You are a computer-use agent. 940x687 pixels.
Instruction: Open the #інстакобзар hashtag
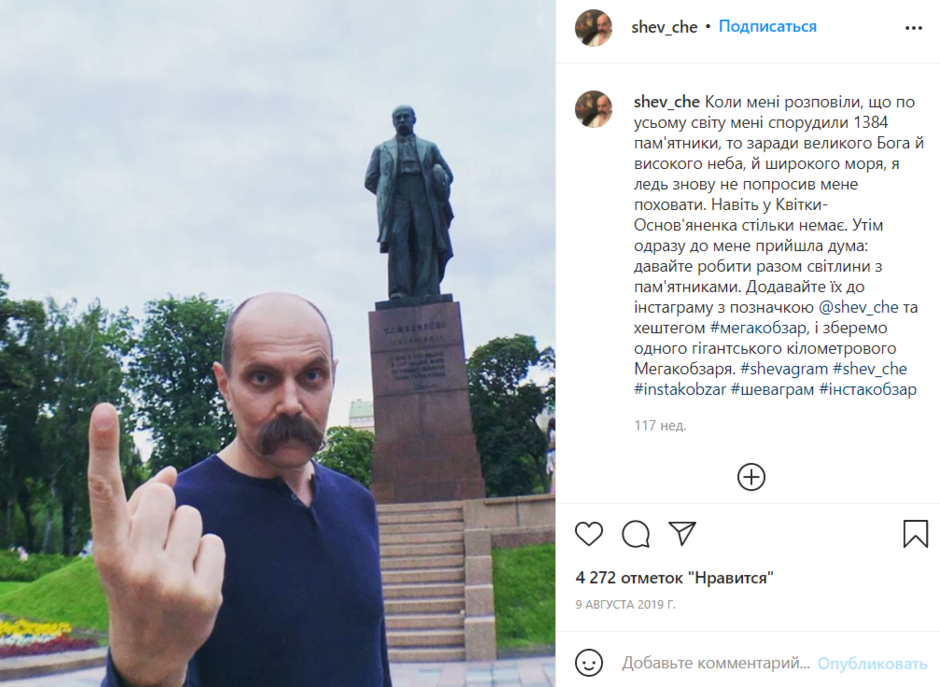pyautogui.click(x=867, y=389)
